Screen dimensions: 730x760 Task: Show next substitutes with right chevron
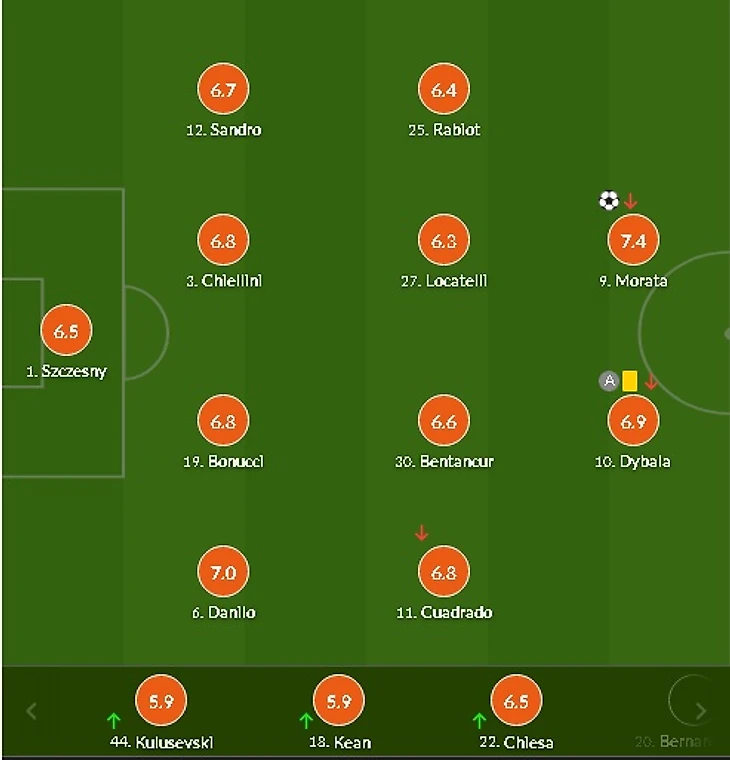pos(701,712)
